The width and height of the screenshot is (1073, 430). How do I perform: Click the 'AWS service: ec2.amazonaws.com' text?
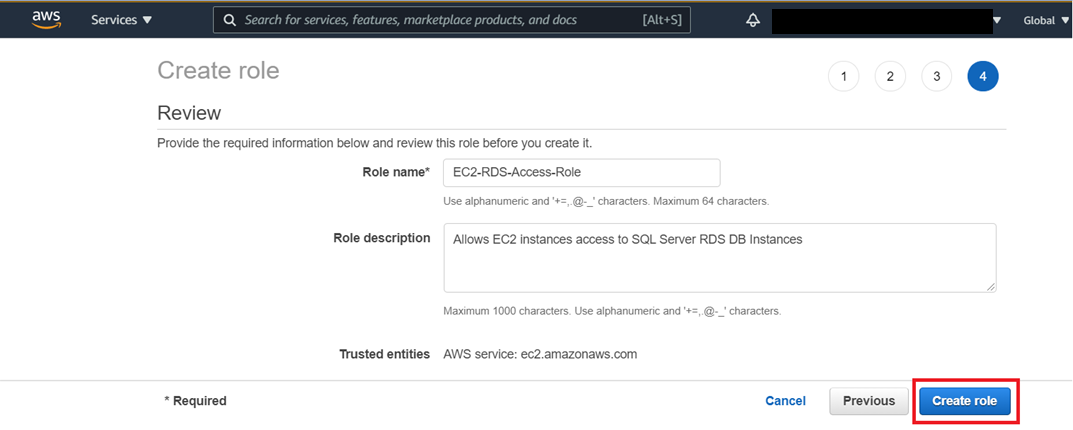540,355
